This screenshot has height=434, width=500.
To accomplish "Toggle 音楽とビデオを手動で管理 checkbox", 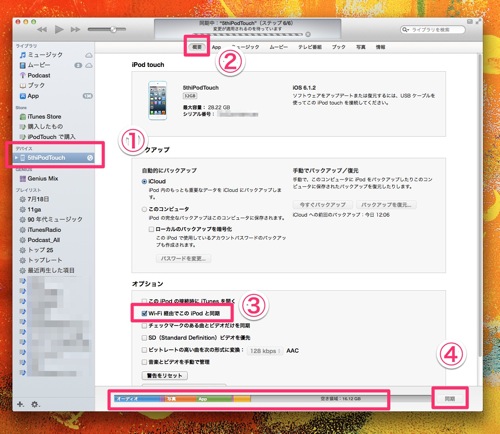I will (x=144, y=362).
